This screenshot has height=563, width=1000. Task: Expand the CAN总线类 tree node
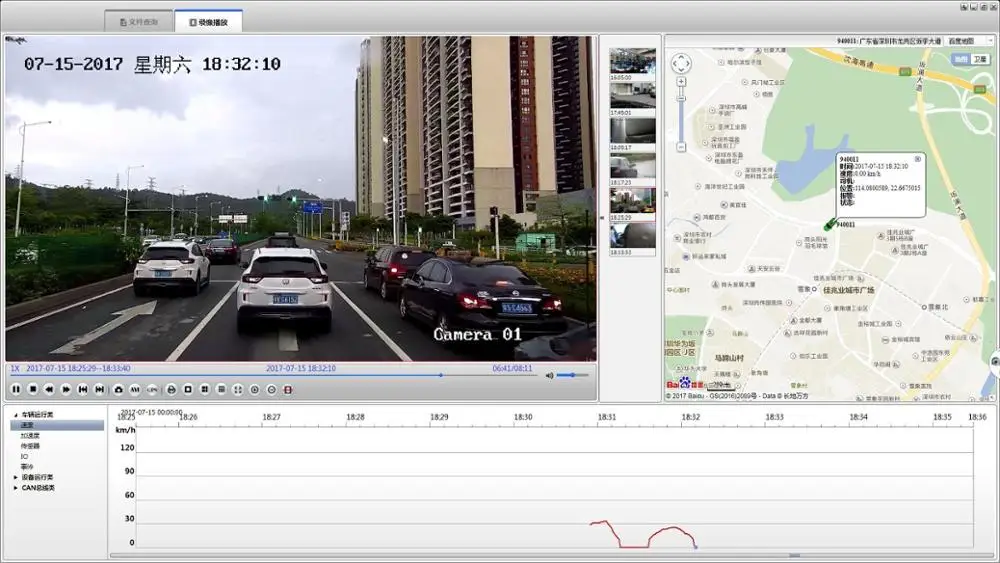15,488
